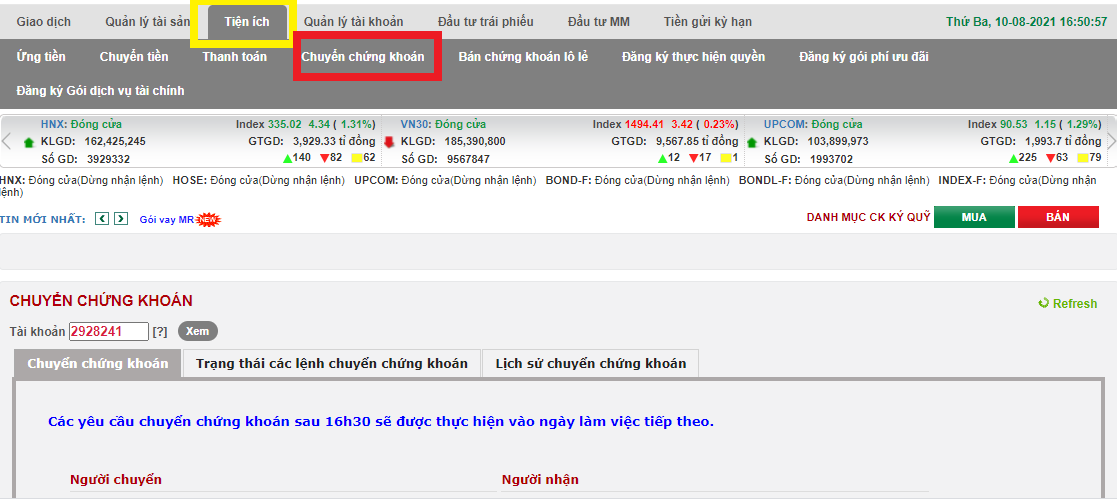Open the Tiền gửi kỳ hạn tab
This screenshot has height=501, width=1117.
(707, 21)
